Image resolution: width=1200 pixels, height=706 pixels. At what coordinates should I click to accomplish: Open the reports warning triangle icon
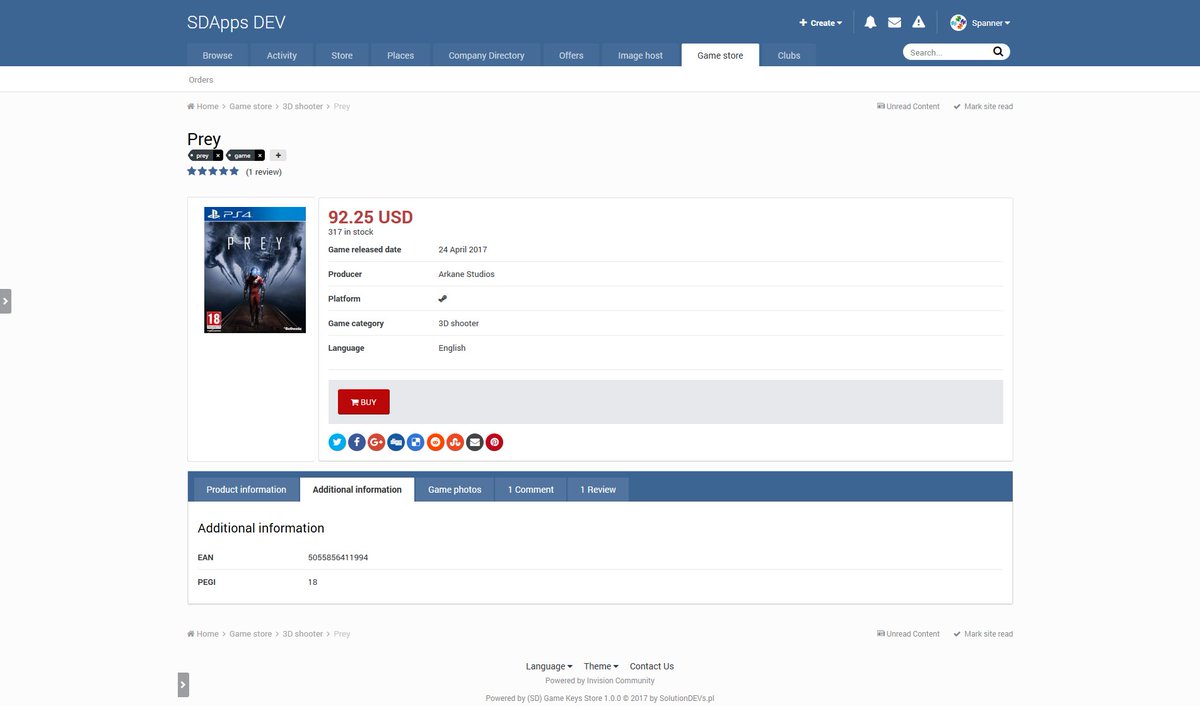tap(919, 22)
